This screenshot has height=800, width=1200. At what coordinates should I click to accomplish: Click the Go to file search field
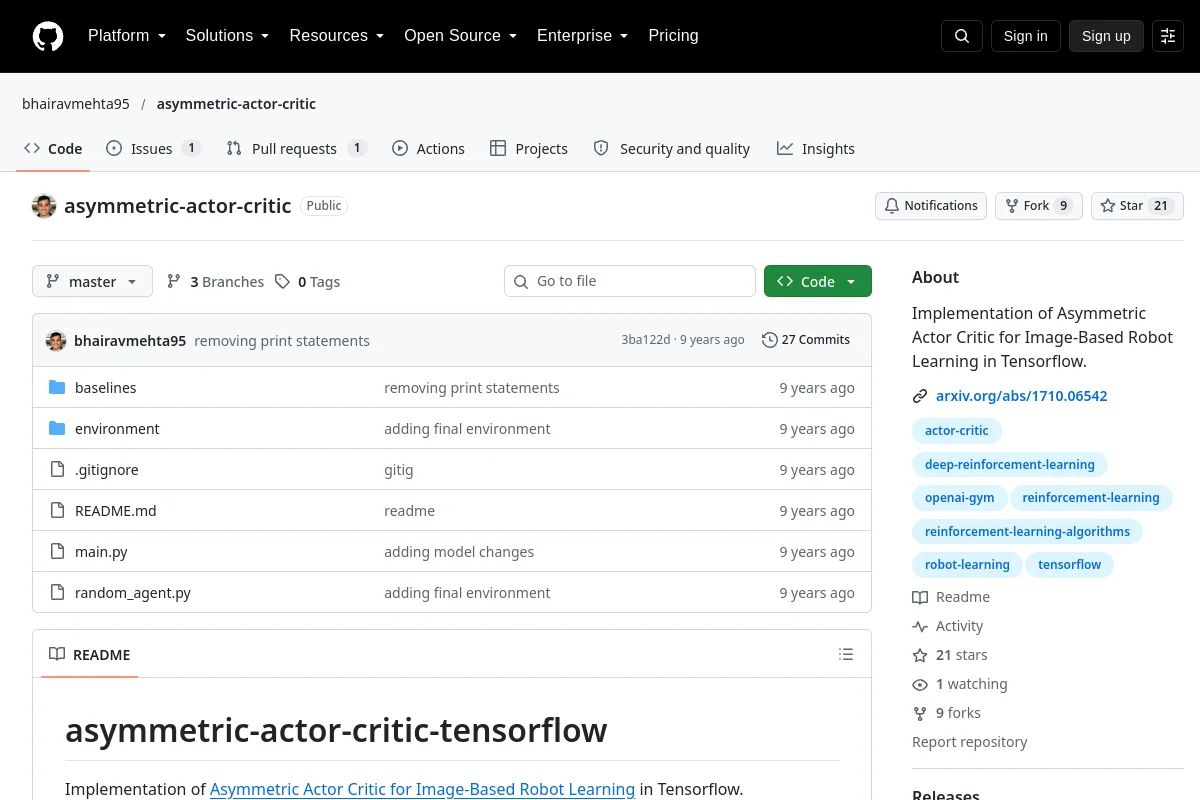(x=630, y=282)
